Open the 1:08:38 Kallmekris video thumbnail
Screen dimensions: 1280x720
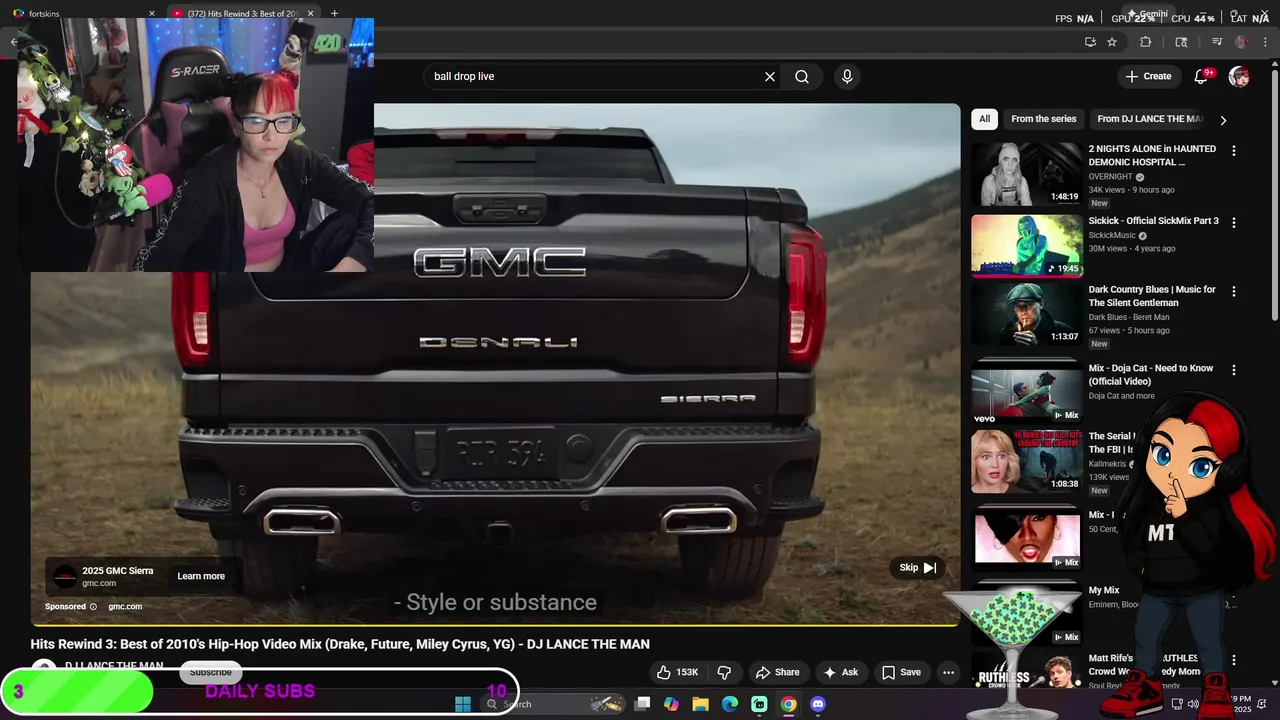pos(1026,462)
